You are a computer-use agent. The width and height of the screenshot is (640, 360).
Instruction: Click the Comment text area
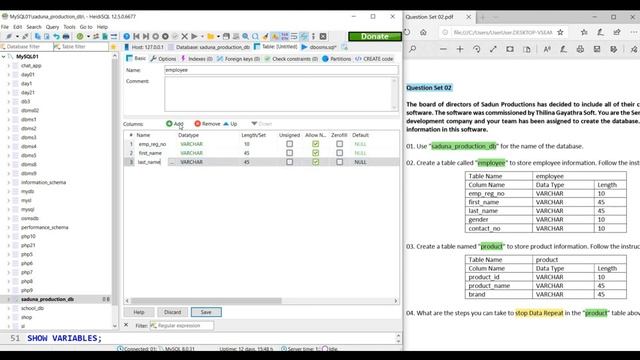278,94
